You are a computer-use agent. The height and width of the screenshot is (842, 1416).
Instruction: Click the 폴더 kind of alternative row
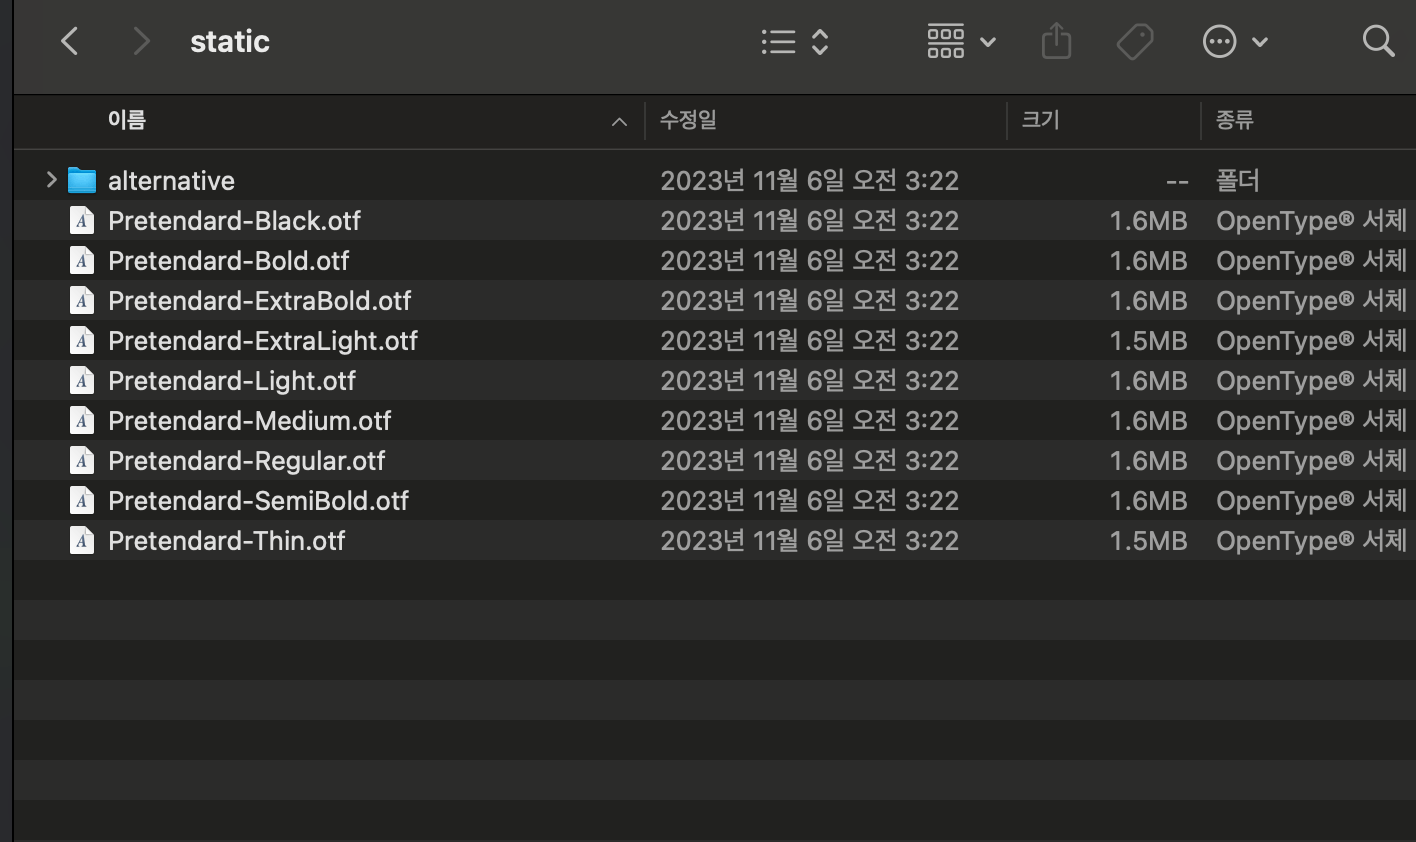[1237, 181]
